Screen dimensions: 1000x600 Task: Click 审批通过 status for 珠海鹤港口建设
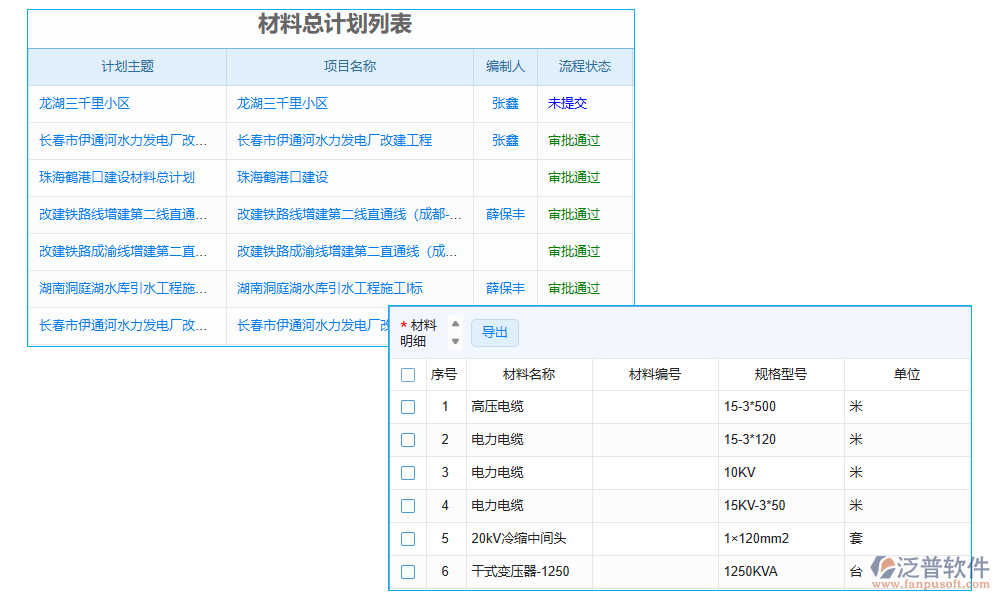tap(574, 177)
